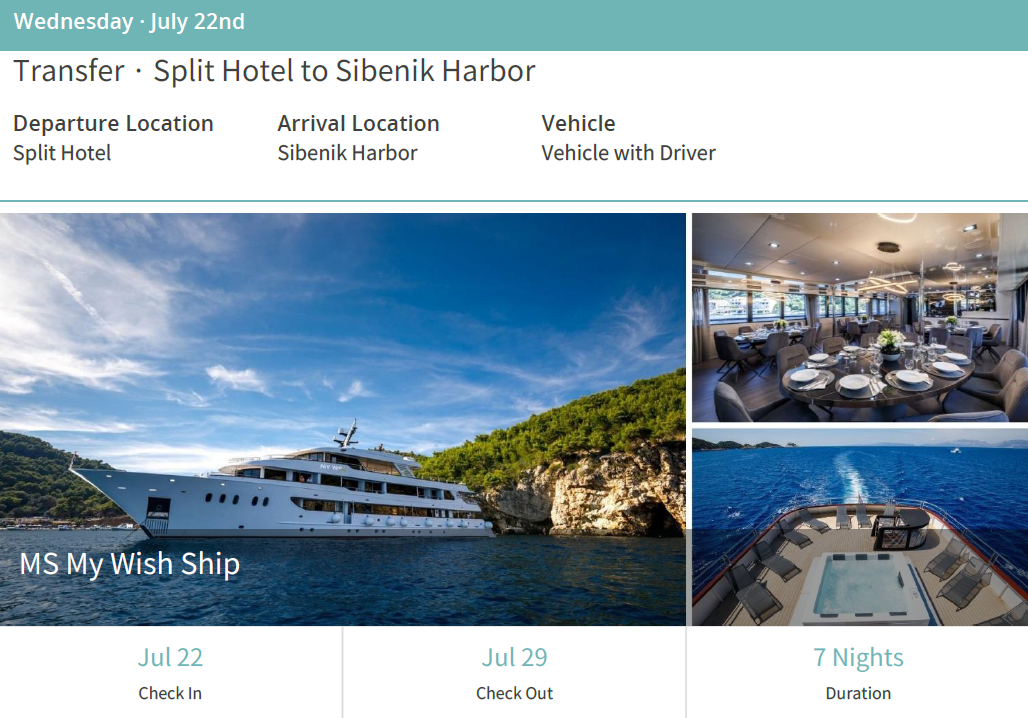This screenshot has width=1028, height=718.
Task: Select the Wednesday July 22nd date header
Action: click(129, 22)
